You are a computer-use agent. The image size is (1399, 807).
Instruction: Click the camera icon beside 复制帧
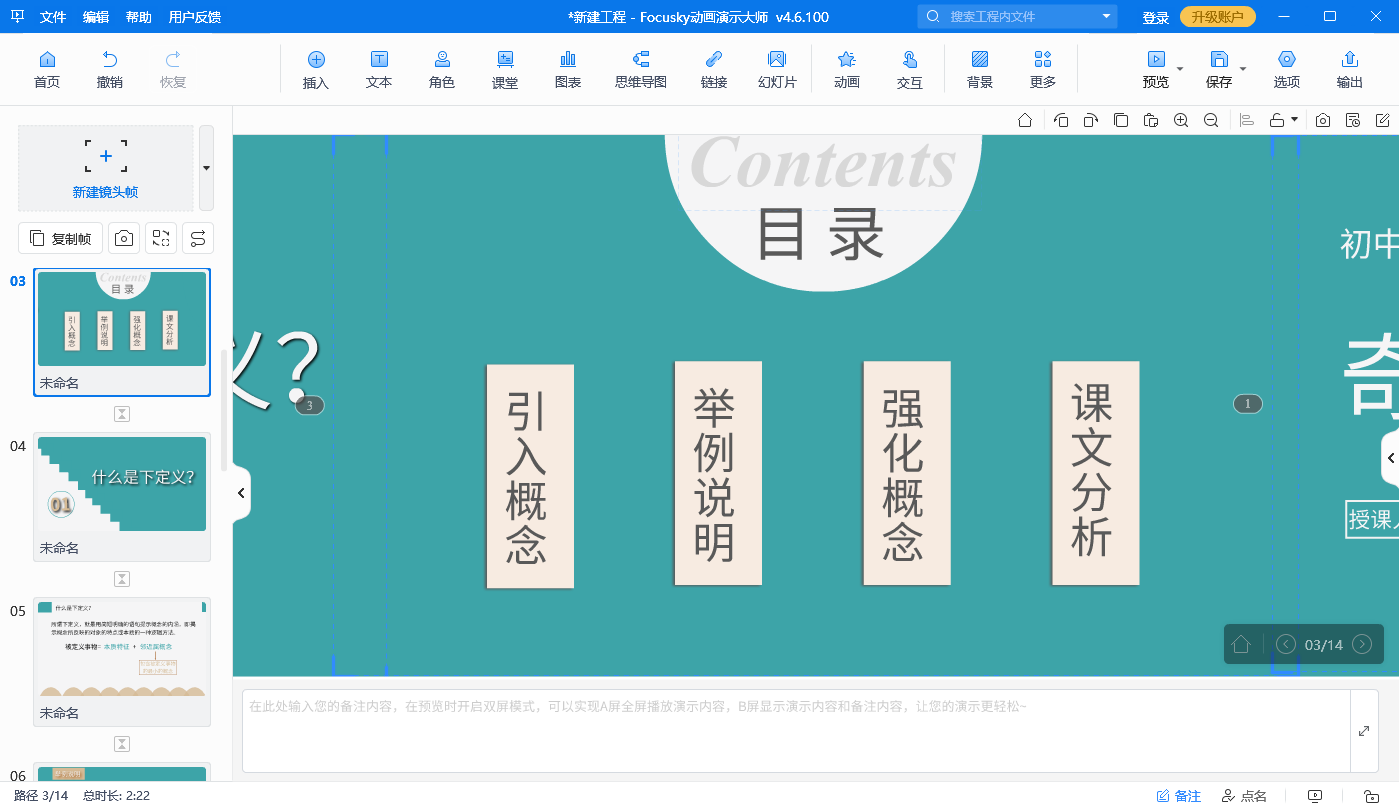click(124, 238)
